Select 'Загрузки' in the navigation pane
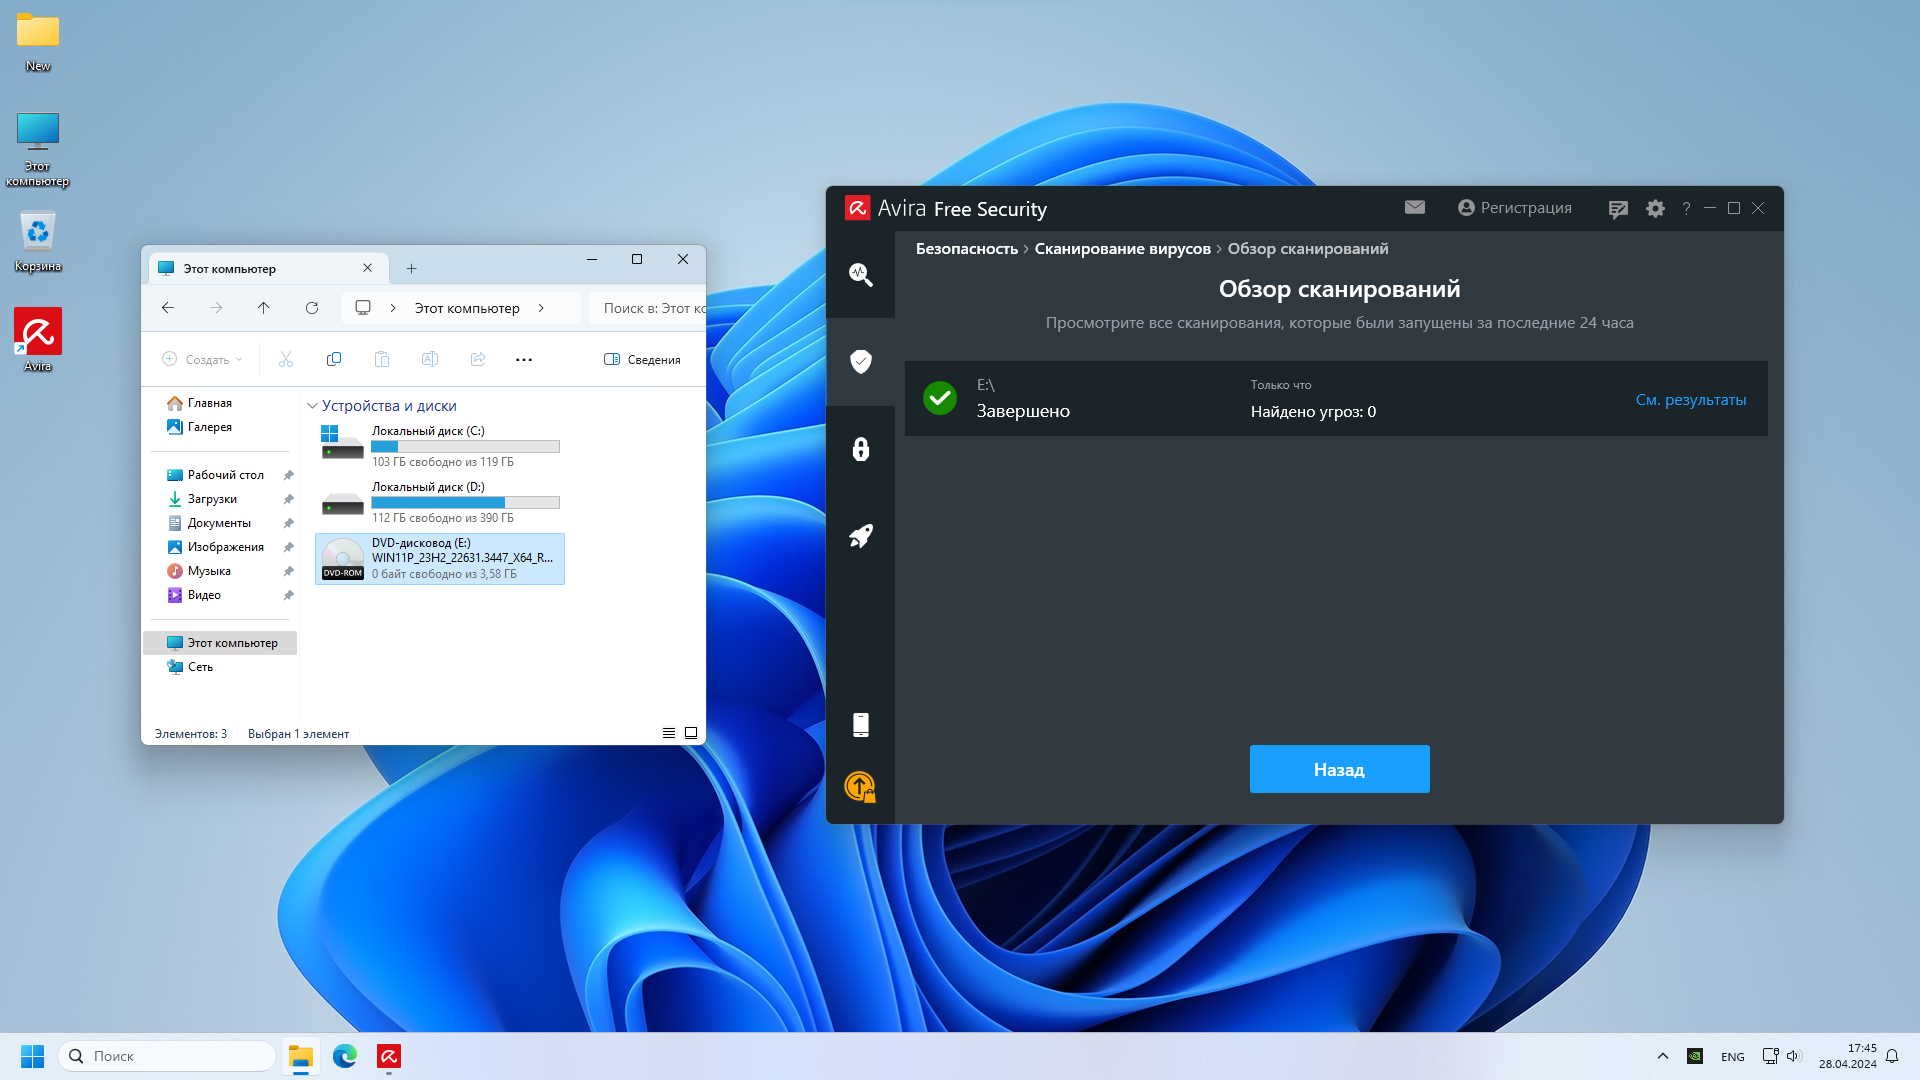 point(212,499)
